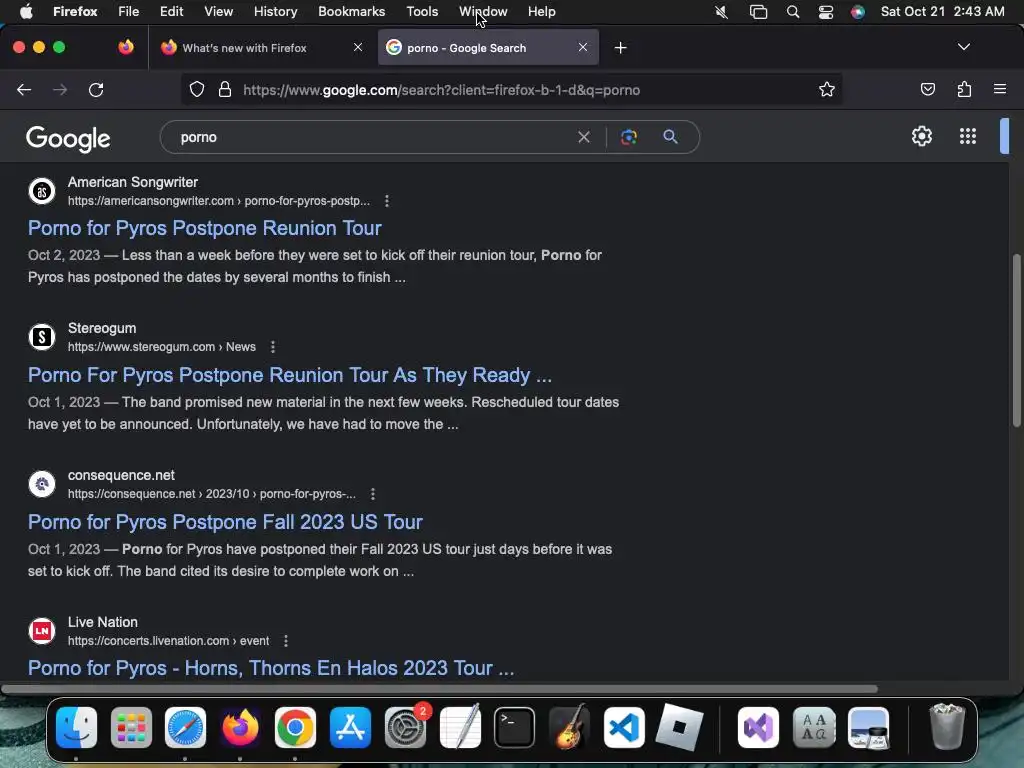
Task: Open Launchpad from the Dock
Action: point(131,727)
